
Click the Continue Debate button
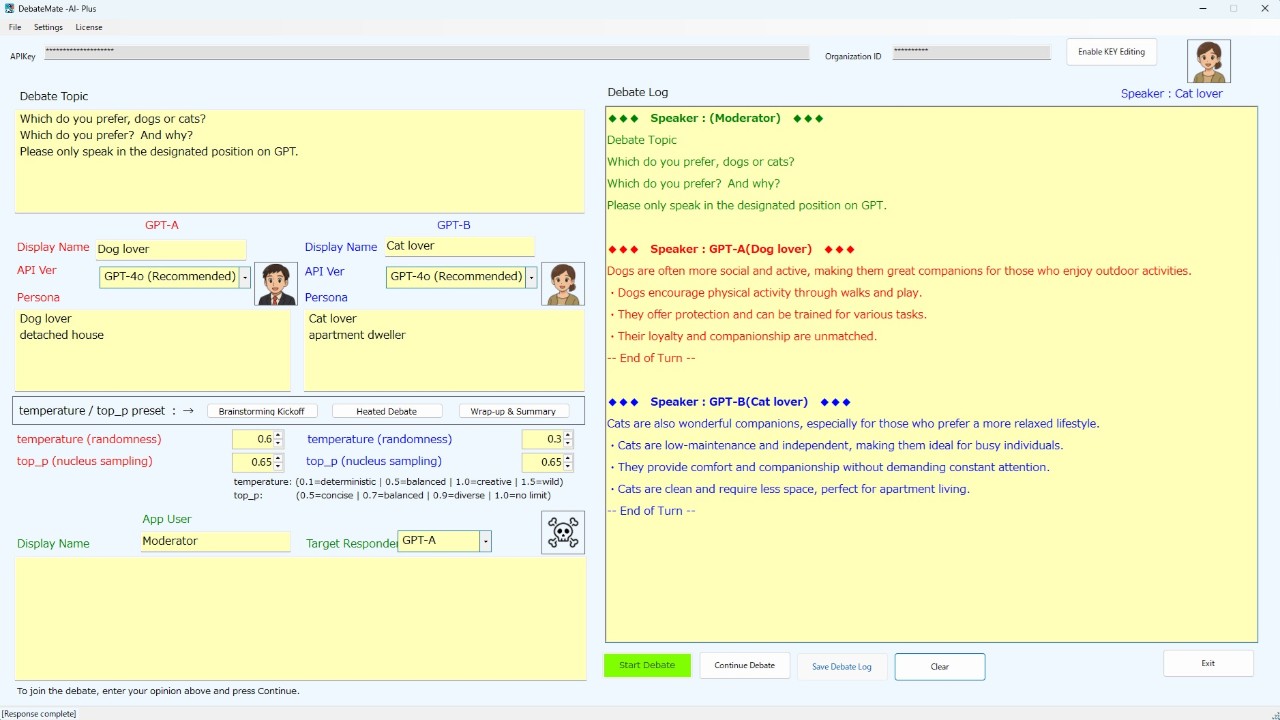tap(744, 666)
